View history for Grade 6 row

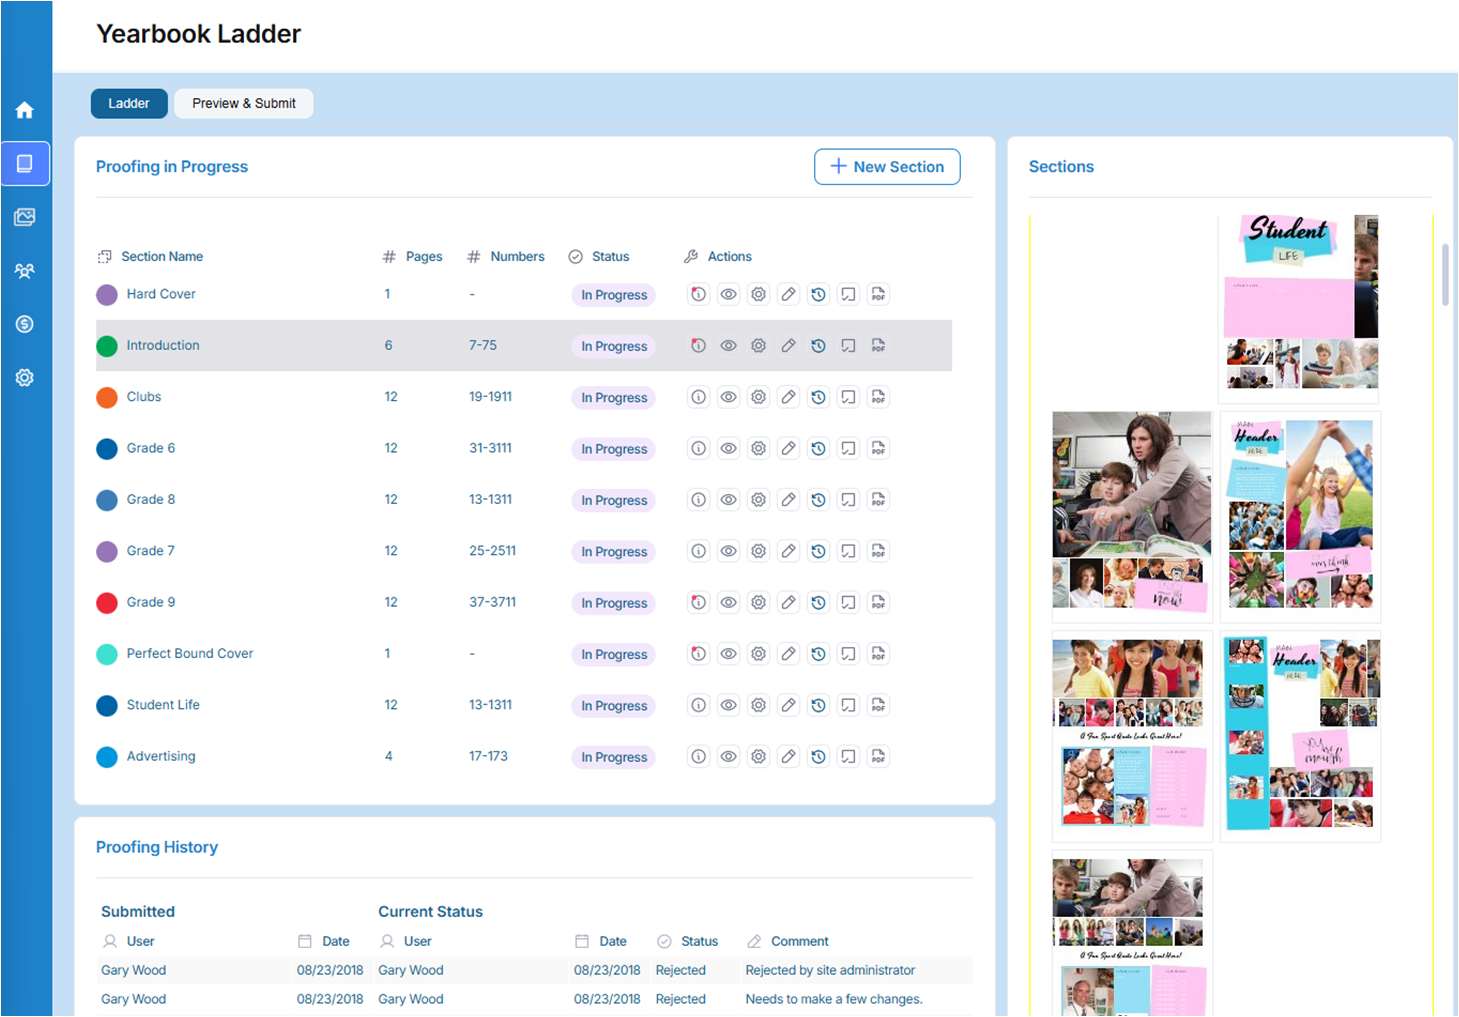[818, 448]
